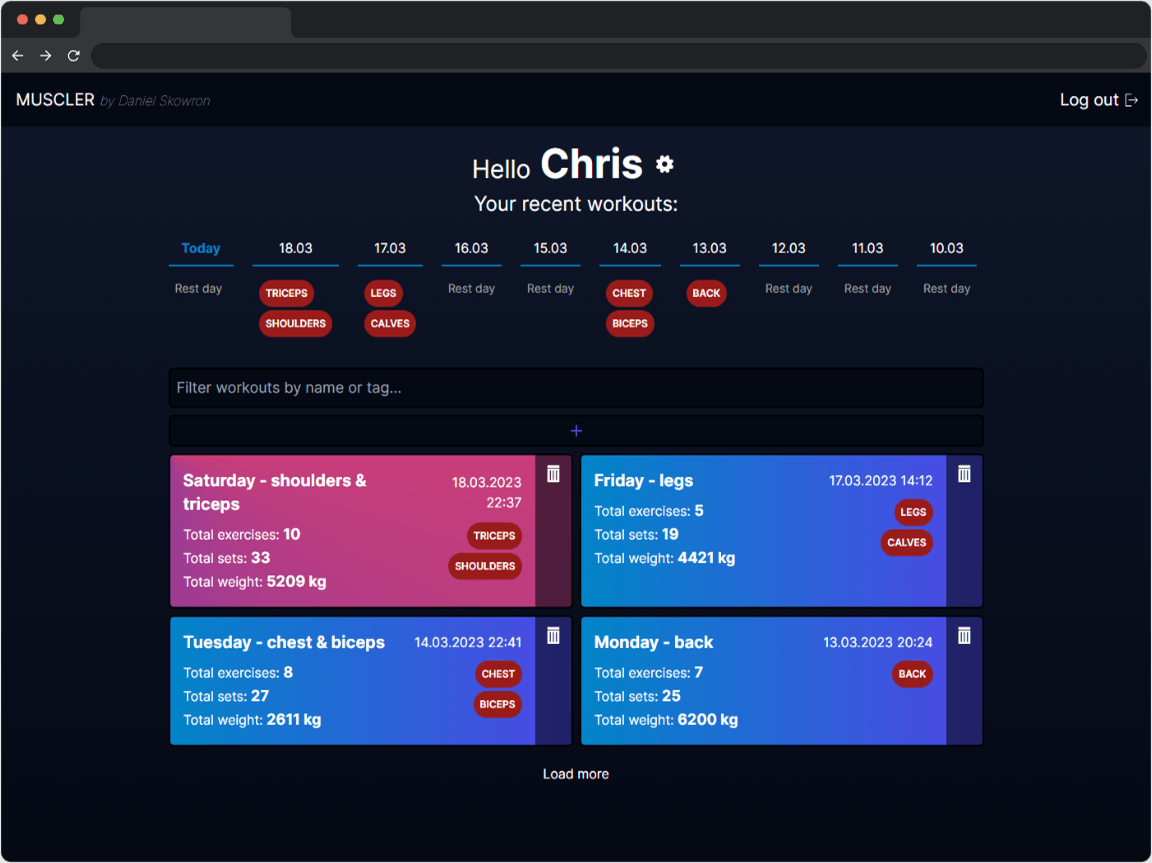Delete the Monday back workout via trash icon
Image resolution: width=1152 pixels, height=863 pixels.
(964, 636)
